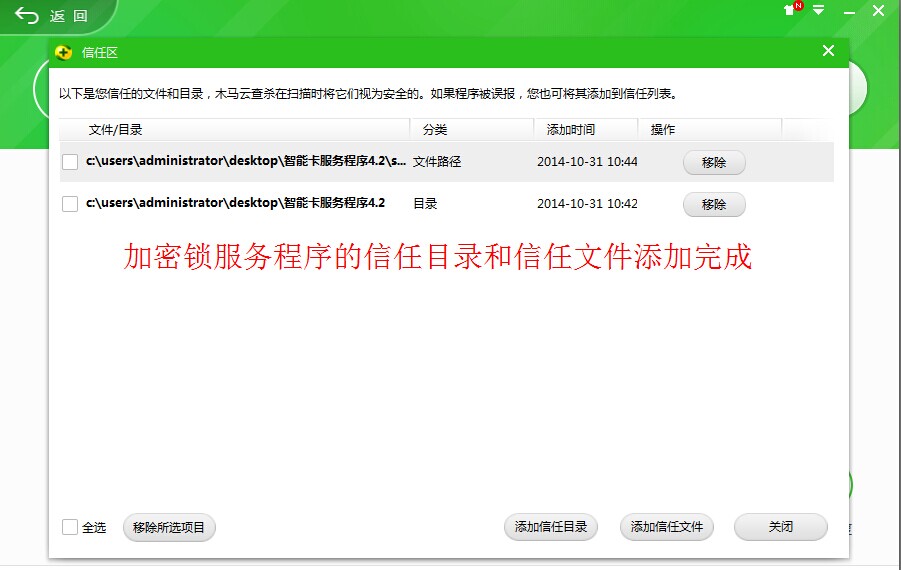Click the 移除所选项目 button
The width and height of the screenshot is (901, 570).
tap(169, 527)
